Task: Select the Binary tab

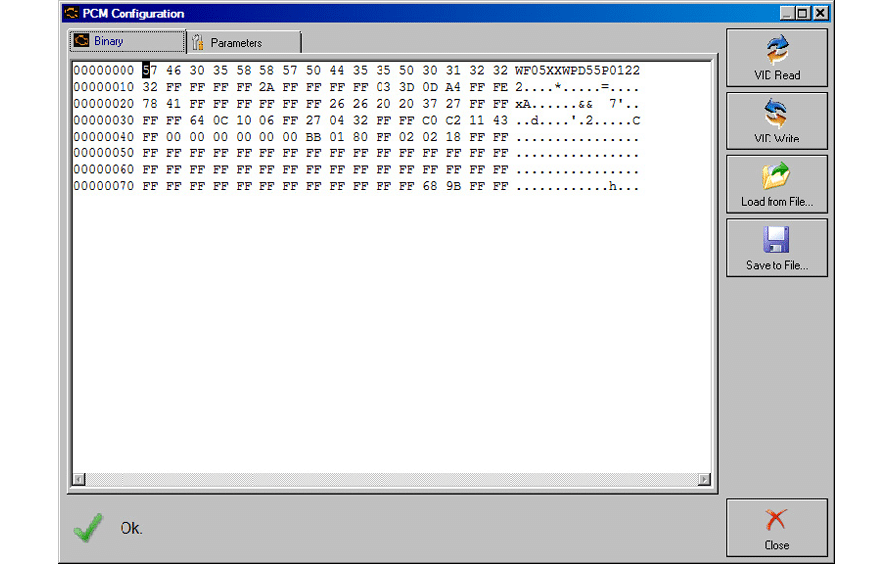Action: click(127, 41)
